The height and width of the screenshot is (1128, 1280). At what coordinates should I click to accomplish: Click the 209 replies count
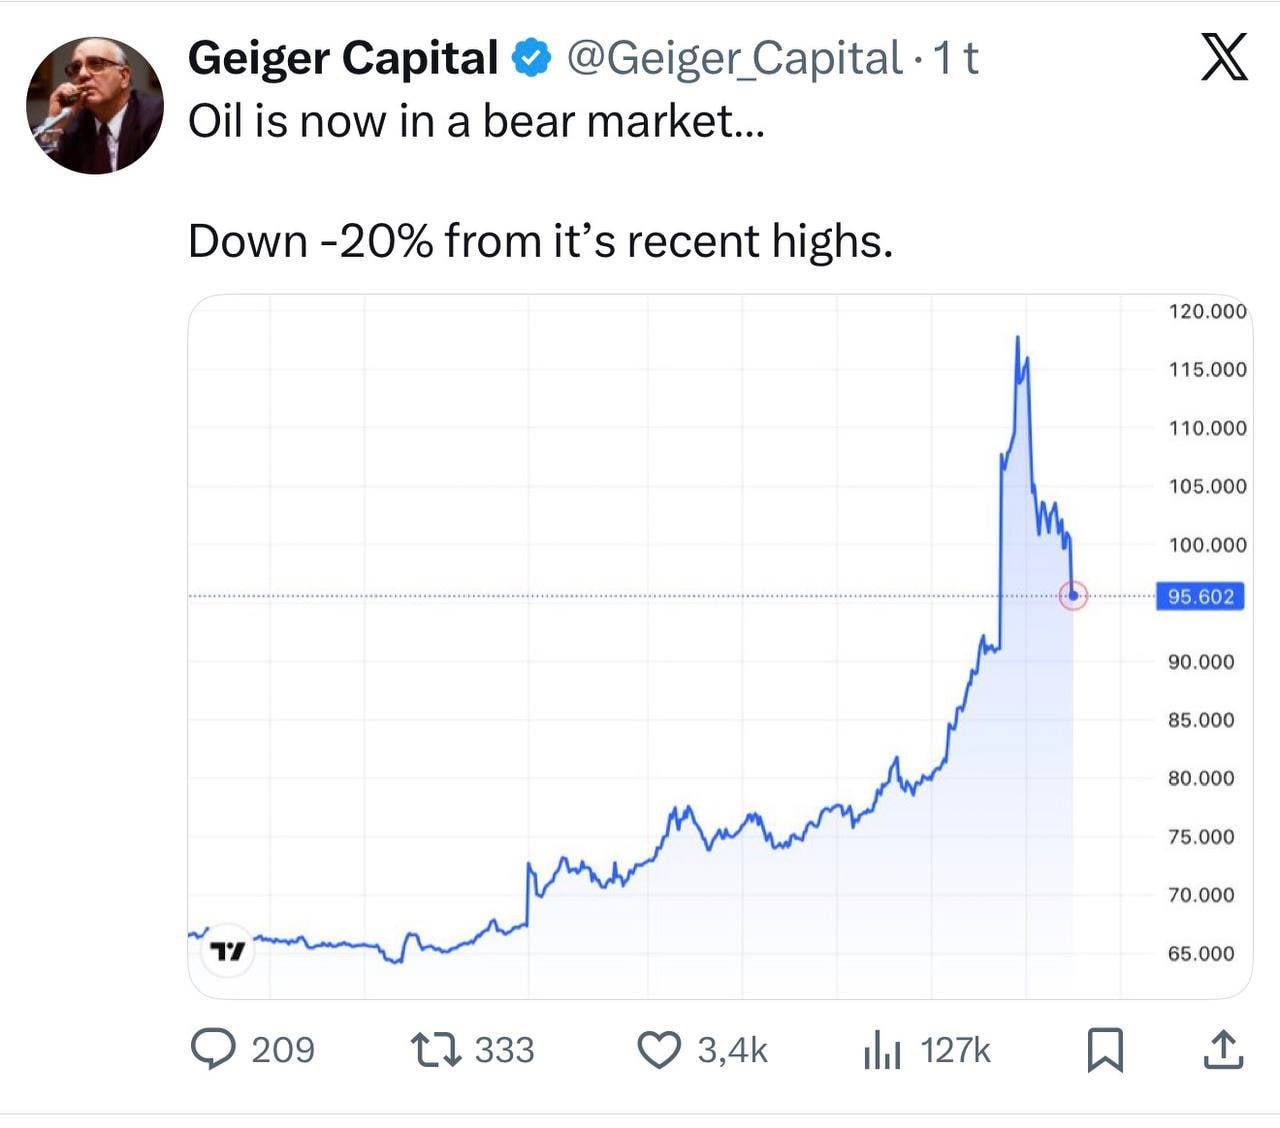click(x=283, y=1050)
